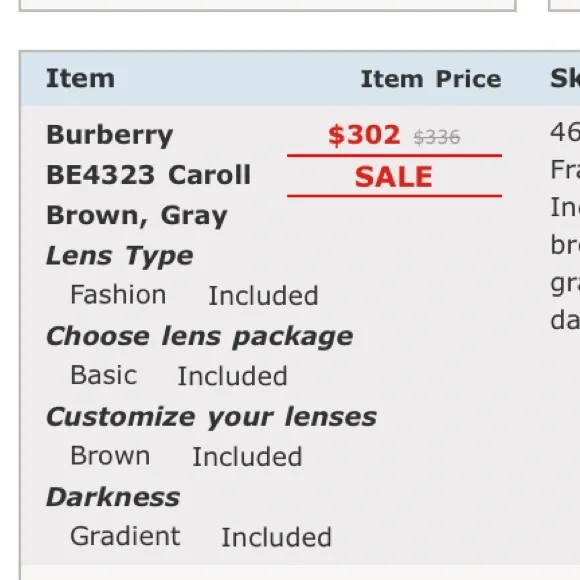The height and width of the screenshot is (580, 580).
Task: Click Included next to Brown
Action: point(247,457)
